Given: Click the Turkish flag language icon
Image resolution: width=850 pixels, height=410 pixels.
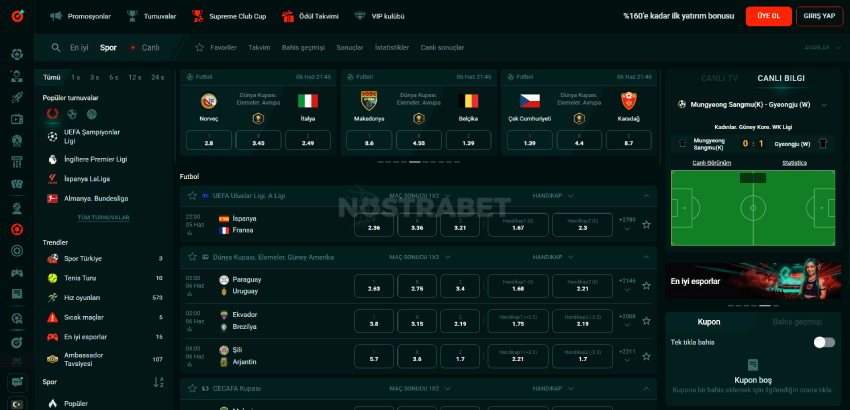Looking at the screenshot, I should coord(17,404).
